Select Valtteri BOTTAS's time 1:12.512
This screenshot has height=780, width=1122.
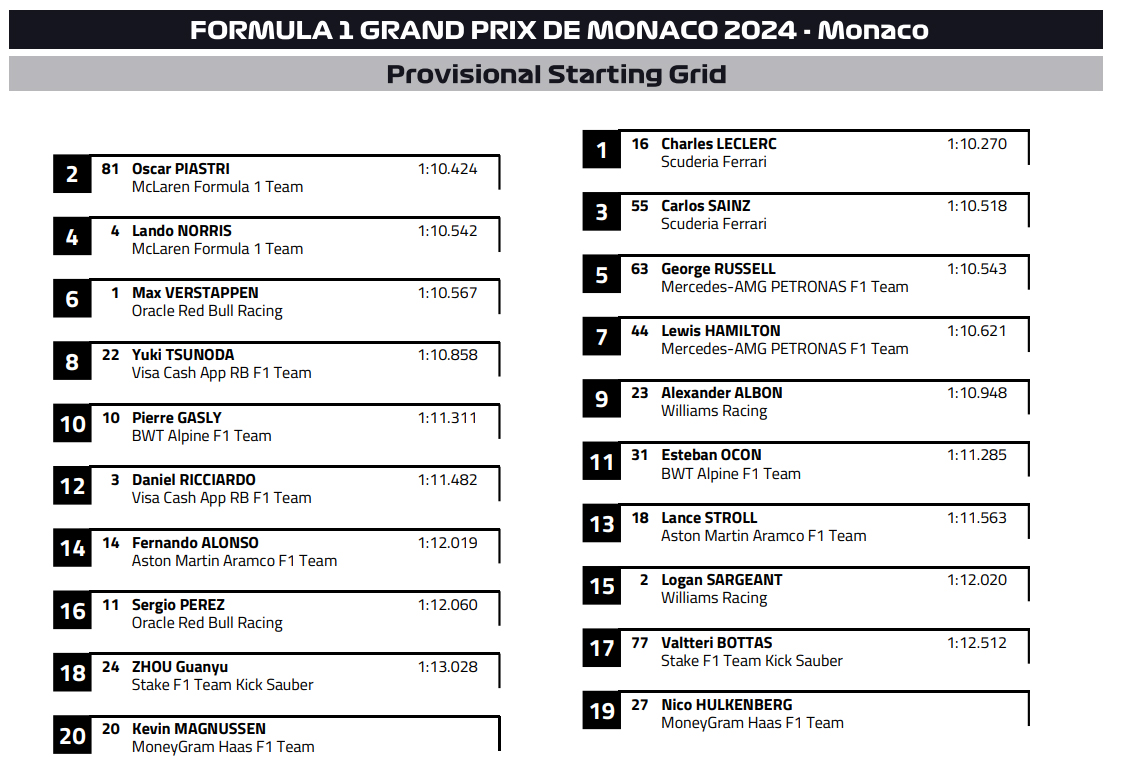977,643
